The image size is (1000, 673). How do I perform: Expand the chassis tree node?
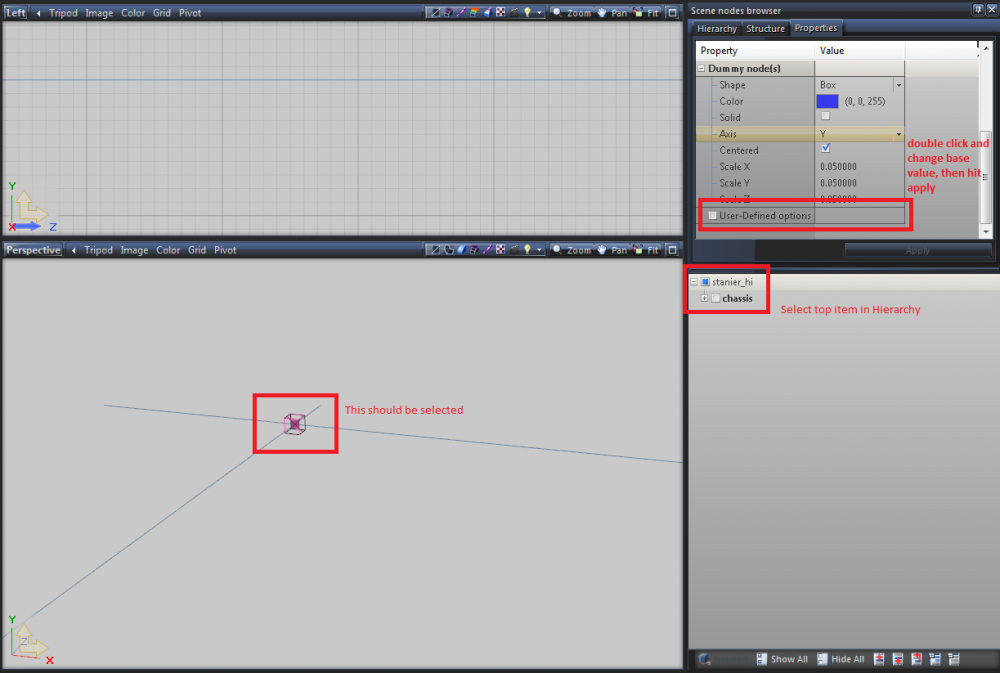pos(704,298)
